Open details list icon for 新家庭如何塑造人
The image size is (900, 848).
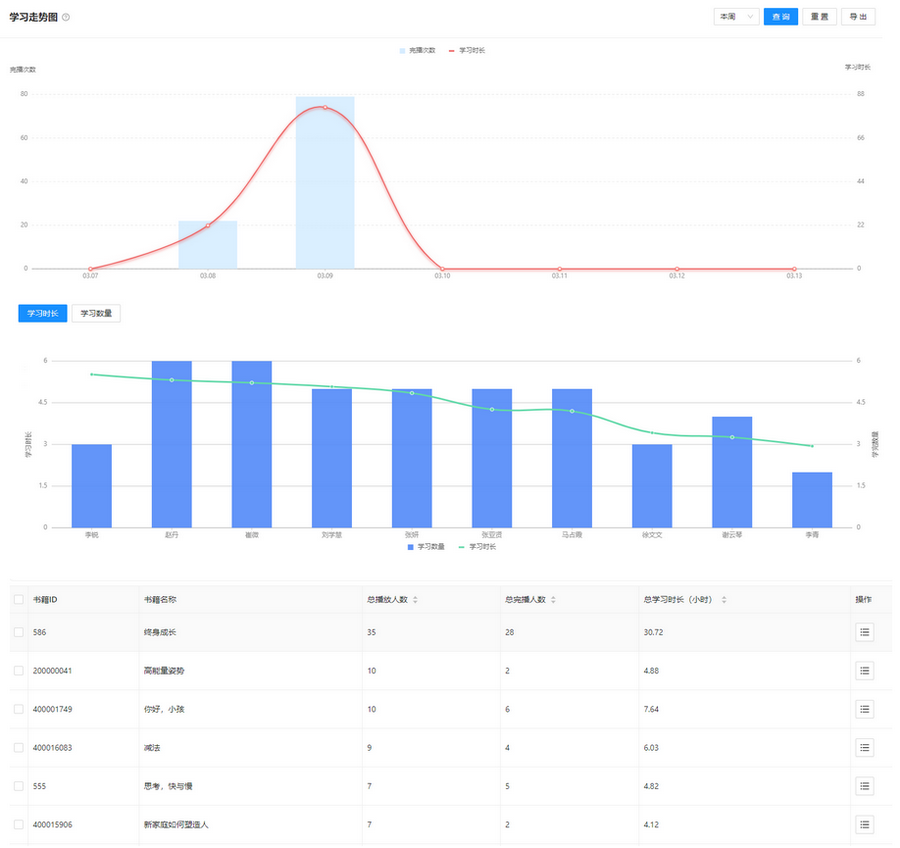[x=864, y=824]
